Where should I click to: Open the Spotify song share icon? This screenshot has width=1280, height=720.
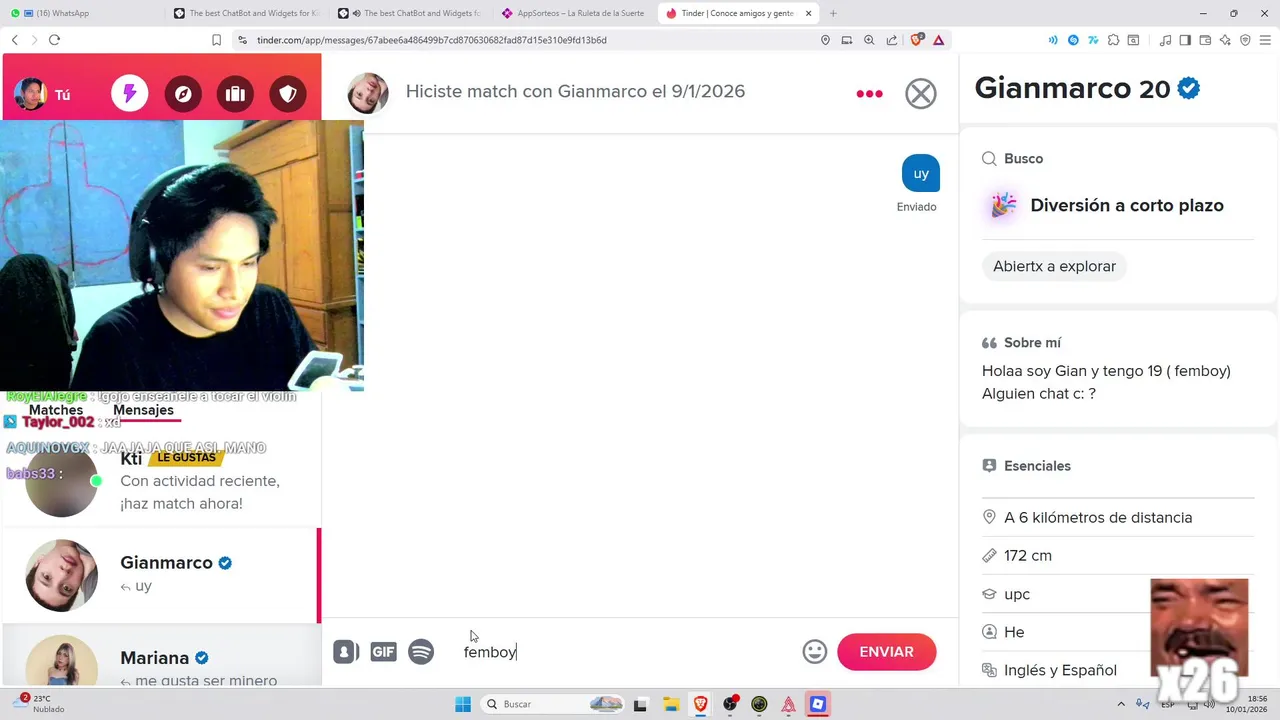[421, 652]
